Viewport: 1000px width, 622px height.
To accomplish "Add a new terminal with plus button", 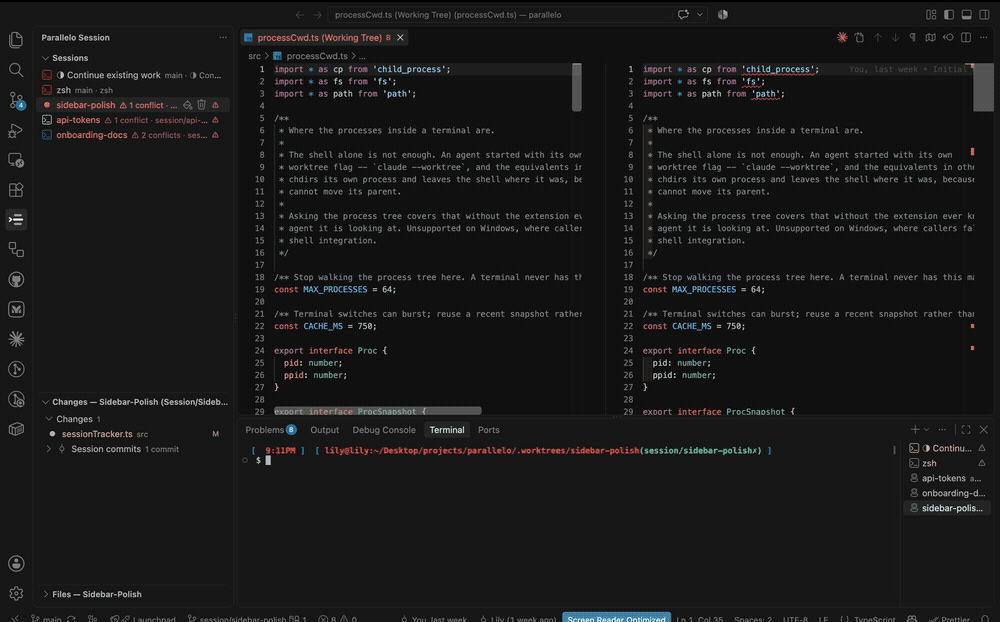I will coord(915,429).
